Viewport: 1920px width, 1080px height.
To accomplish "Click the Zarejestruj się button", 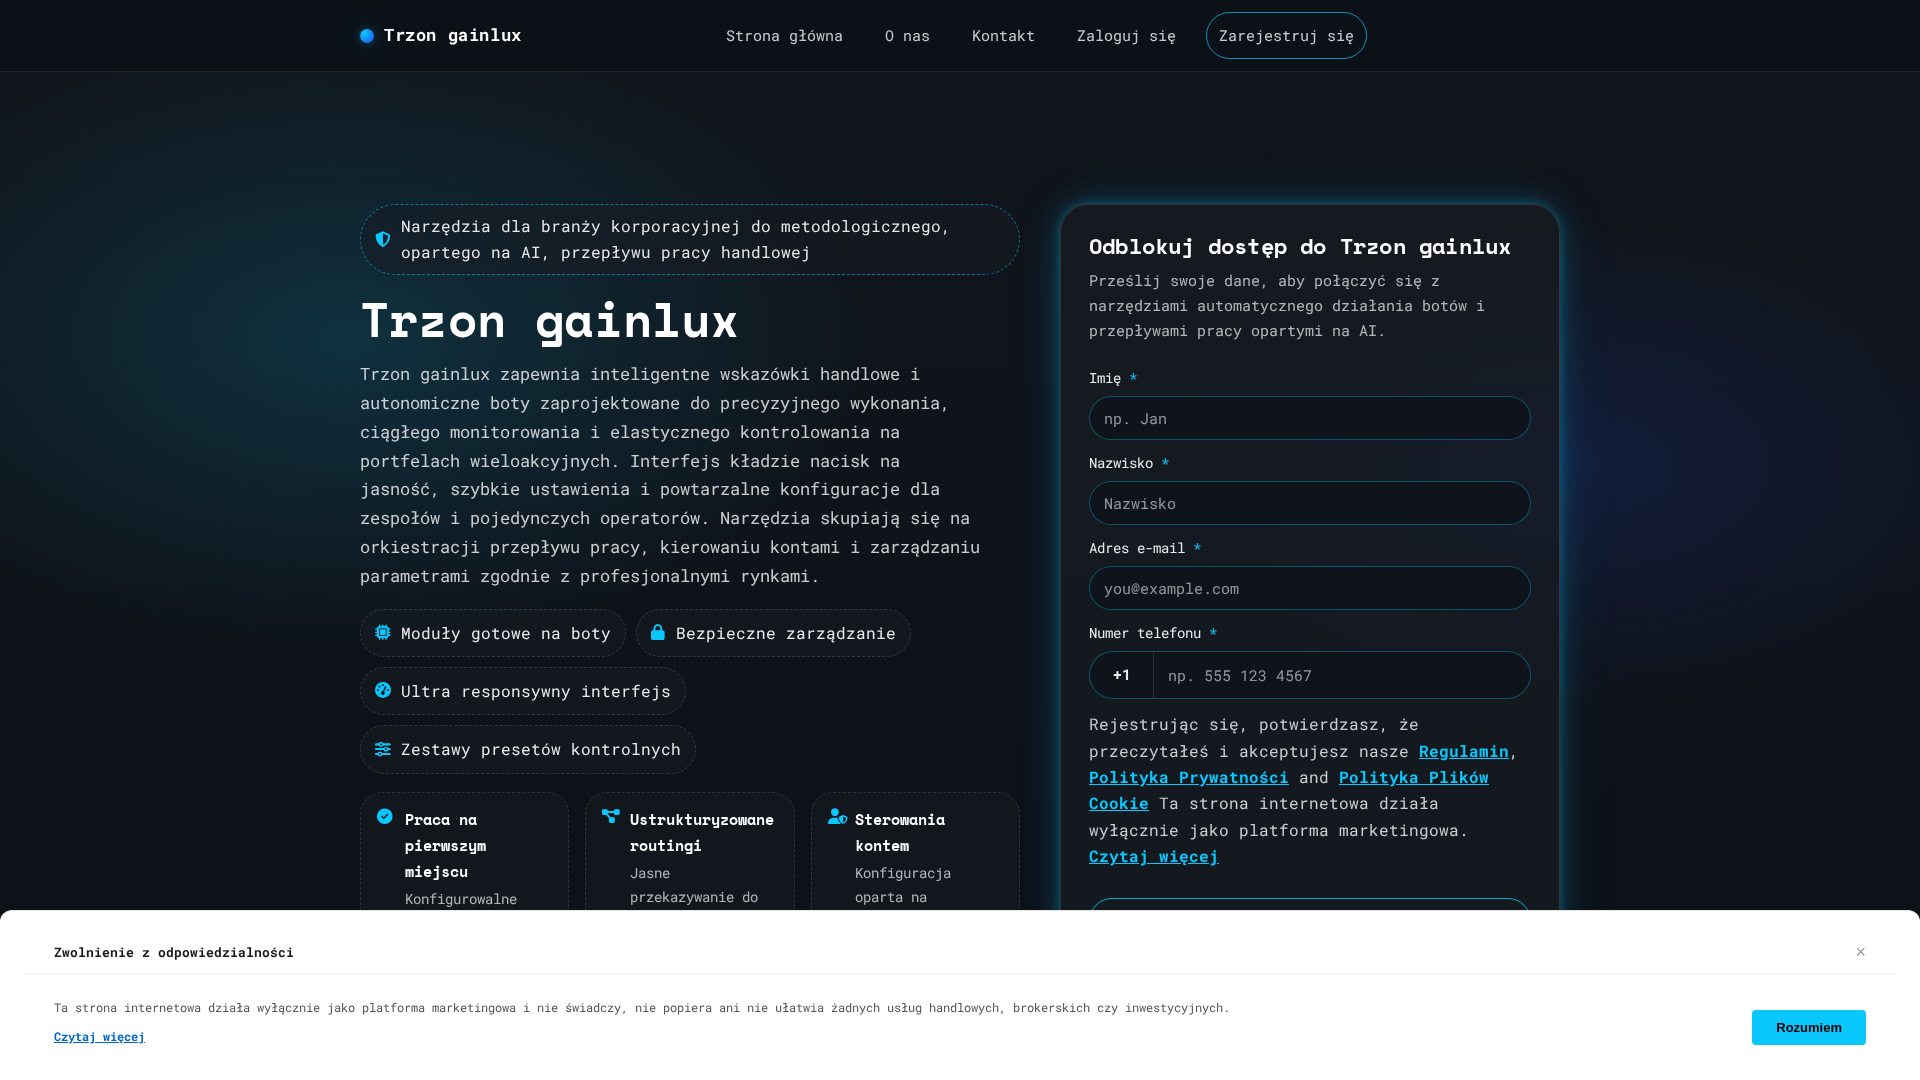I will tap(1286, 36).
